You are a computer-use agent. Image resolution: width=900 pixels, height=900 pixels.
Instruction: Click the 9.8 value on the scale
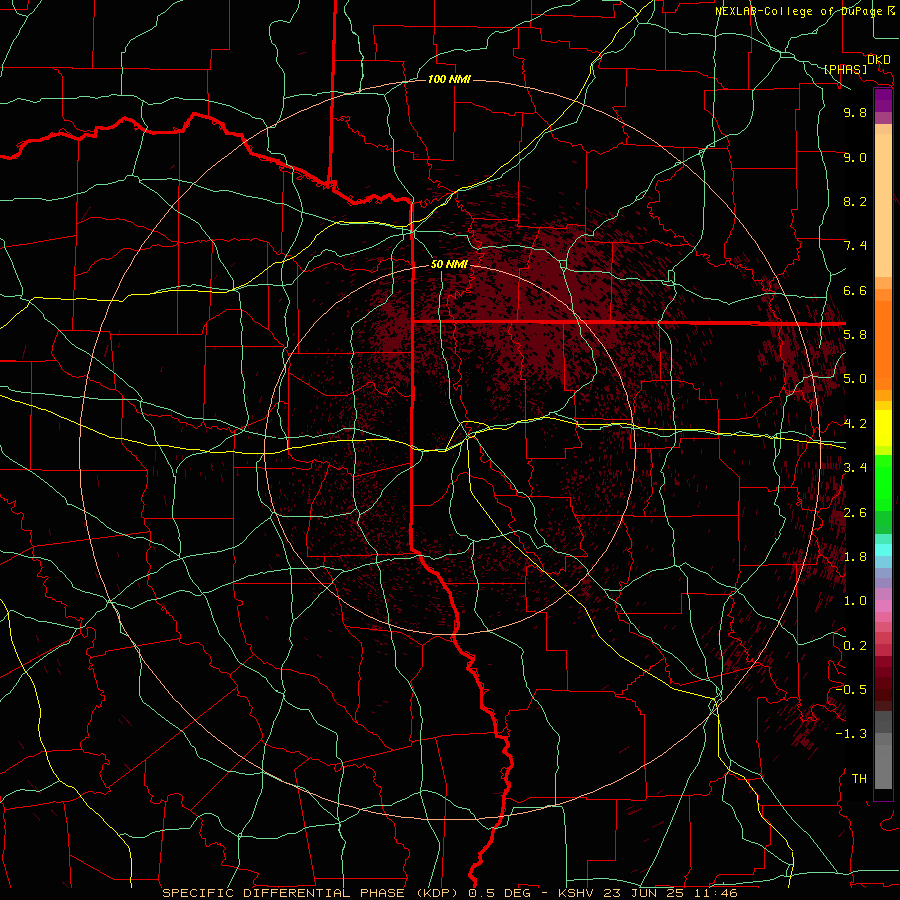(x=855, y=112)
